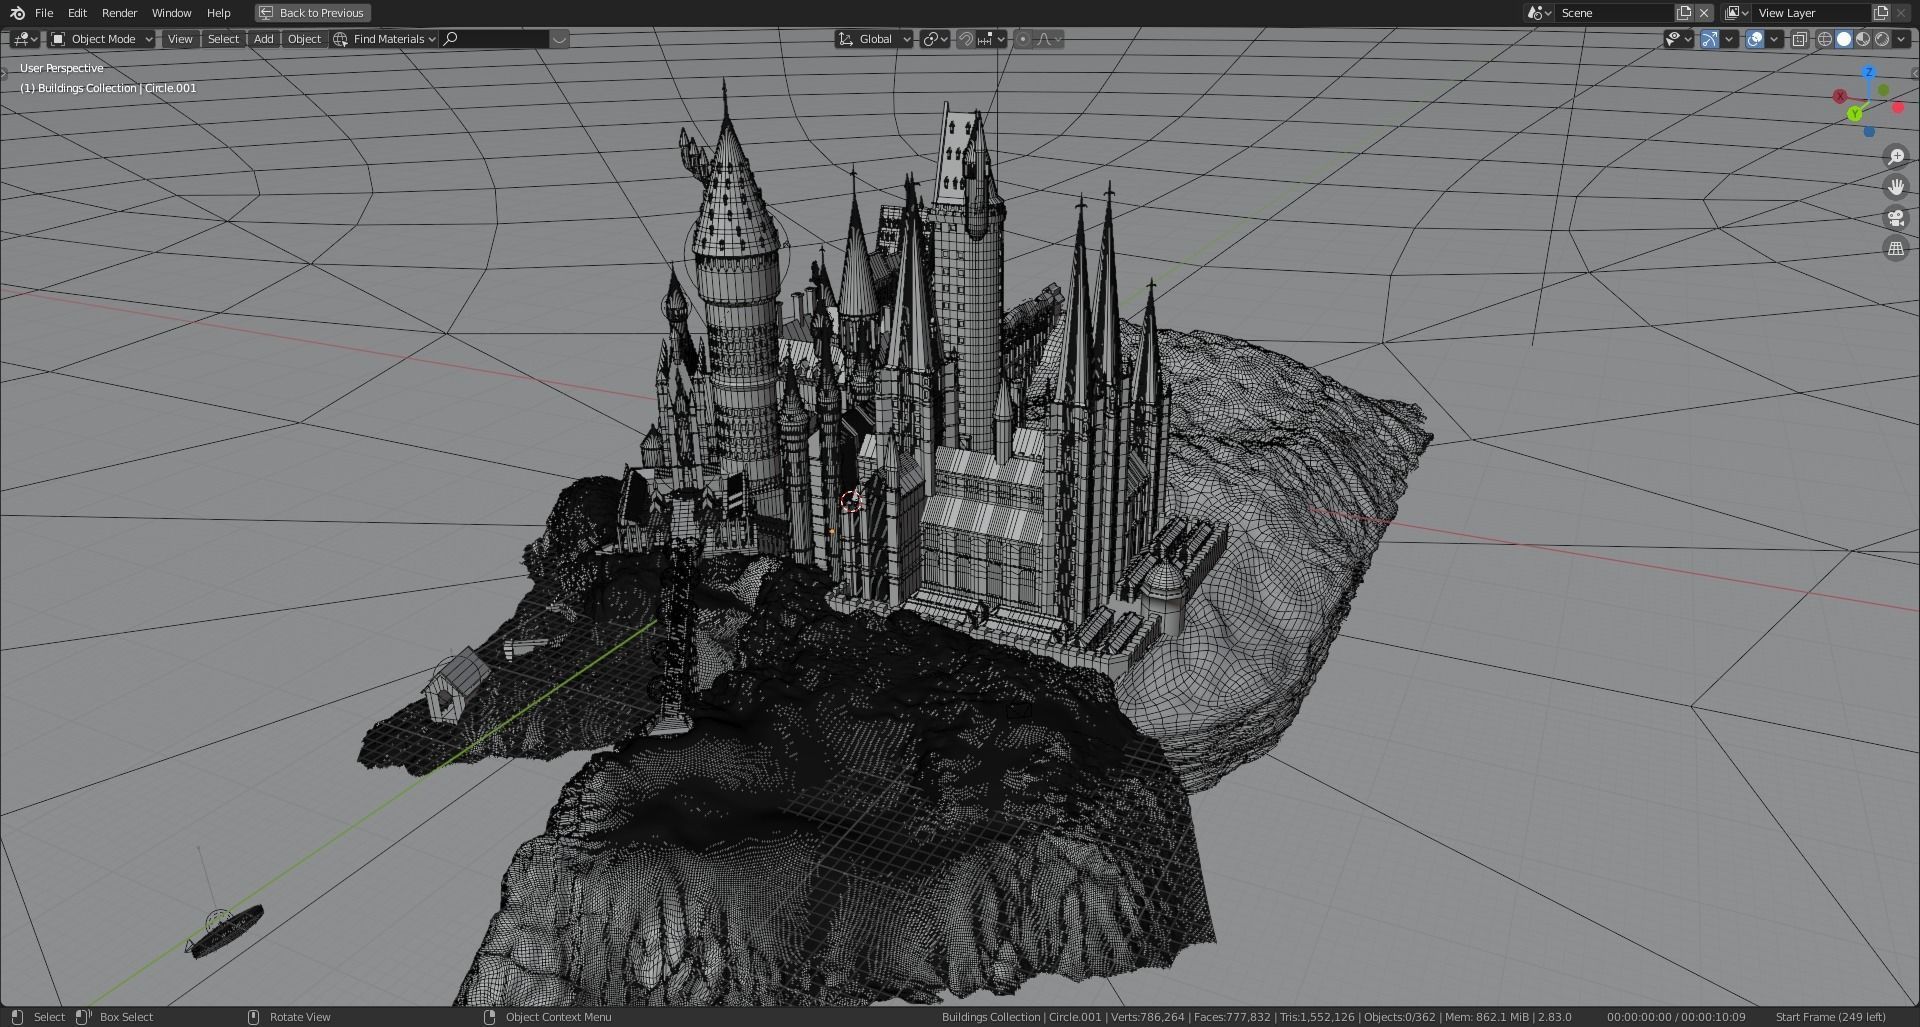Click the snap increment icon
1920x1027 pixels.
(986, 39)
